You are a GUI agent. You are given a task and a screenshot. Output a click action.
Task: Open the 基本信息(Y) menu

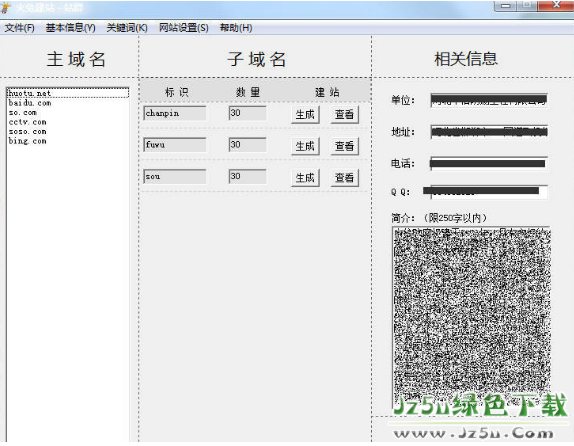point(70,28)
